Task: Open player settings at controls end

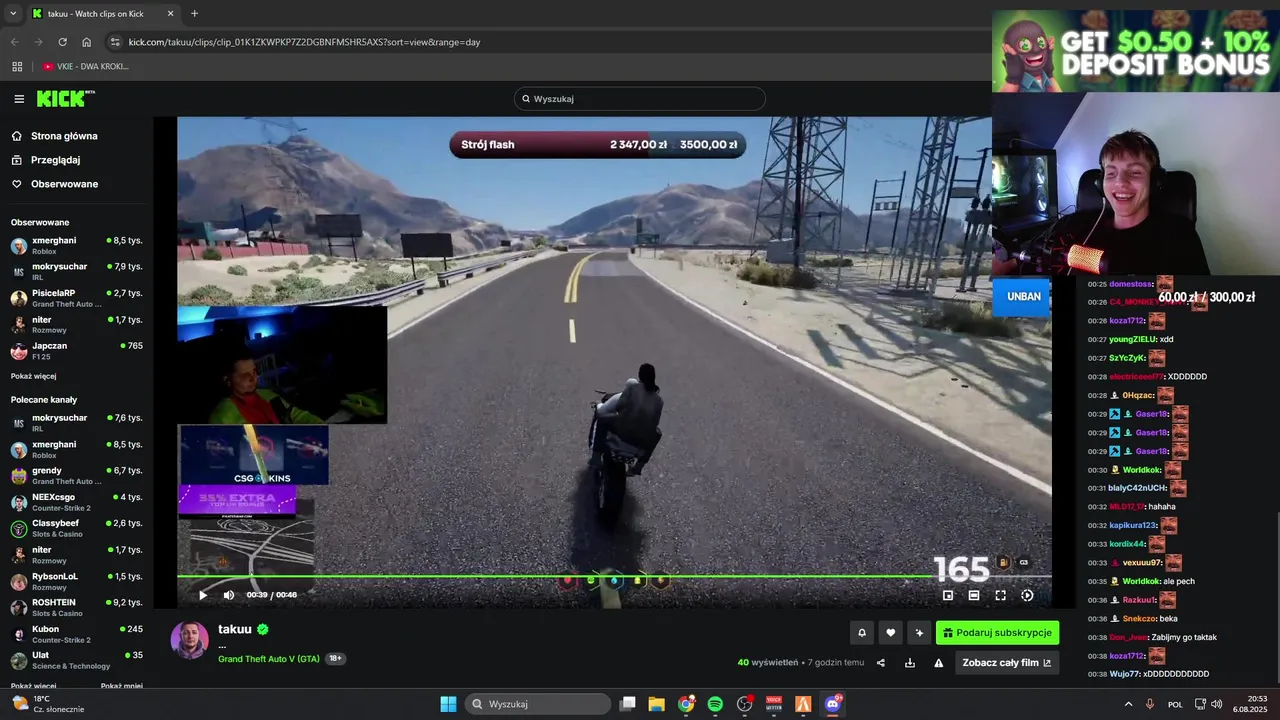Action: tap(1027, 595)
